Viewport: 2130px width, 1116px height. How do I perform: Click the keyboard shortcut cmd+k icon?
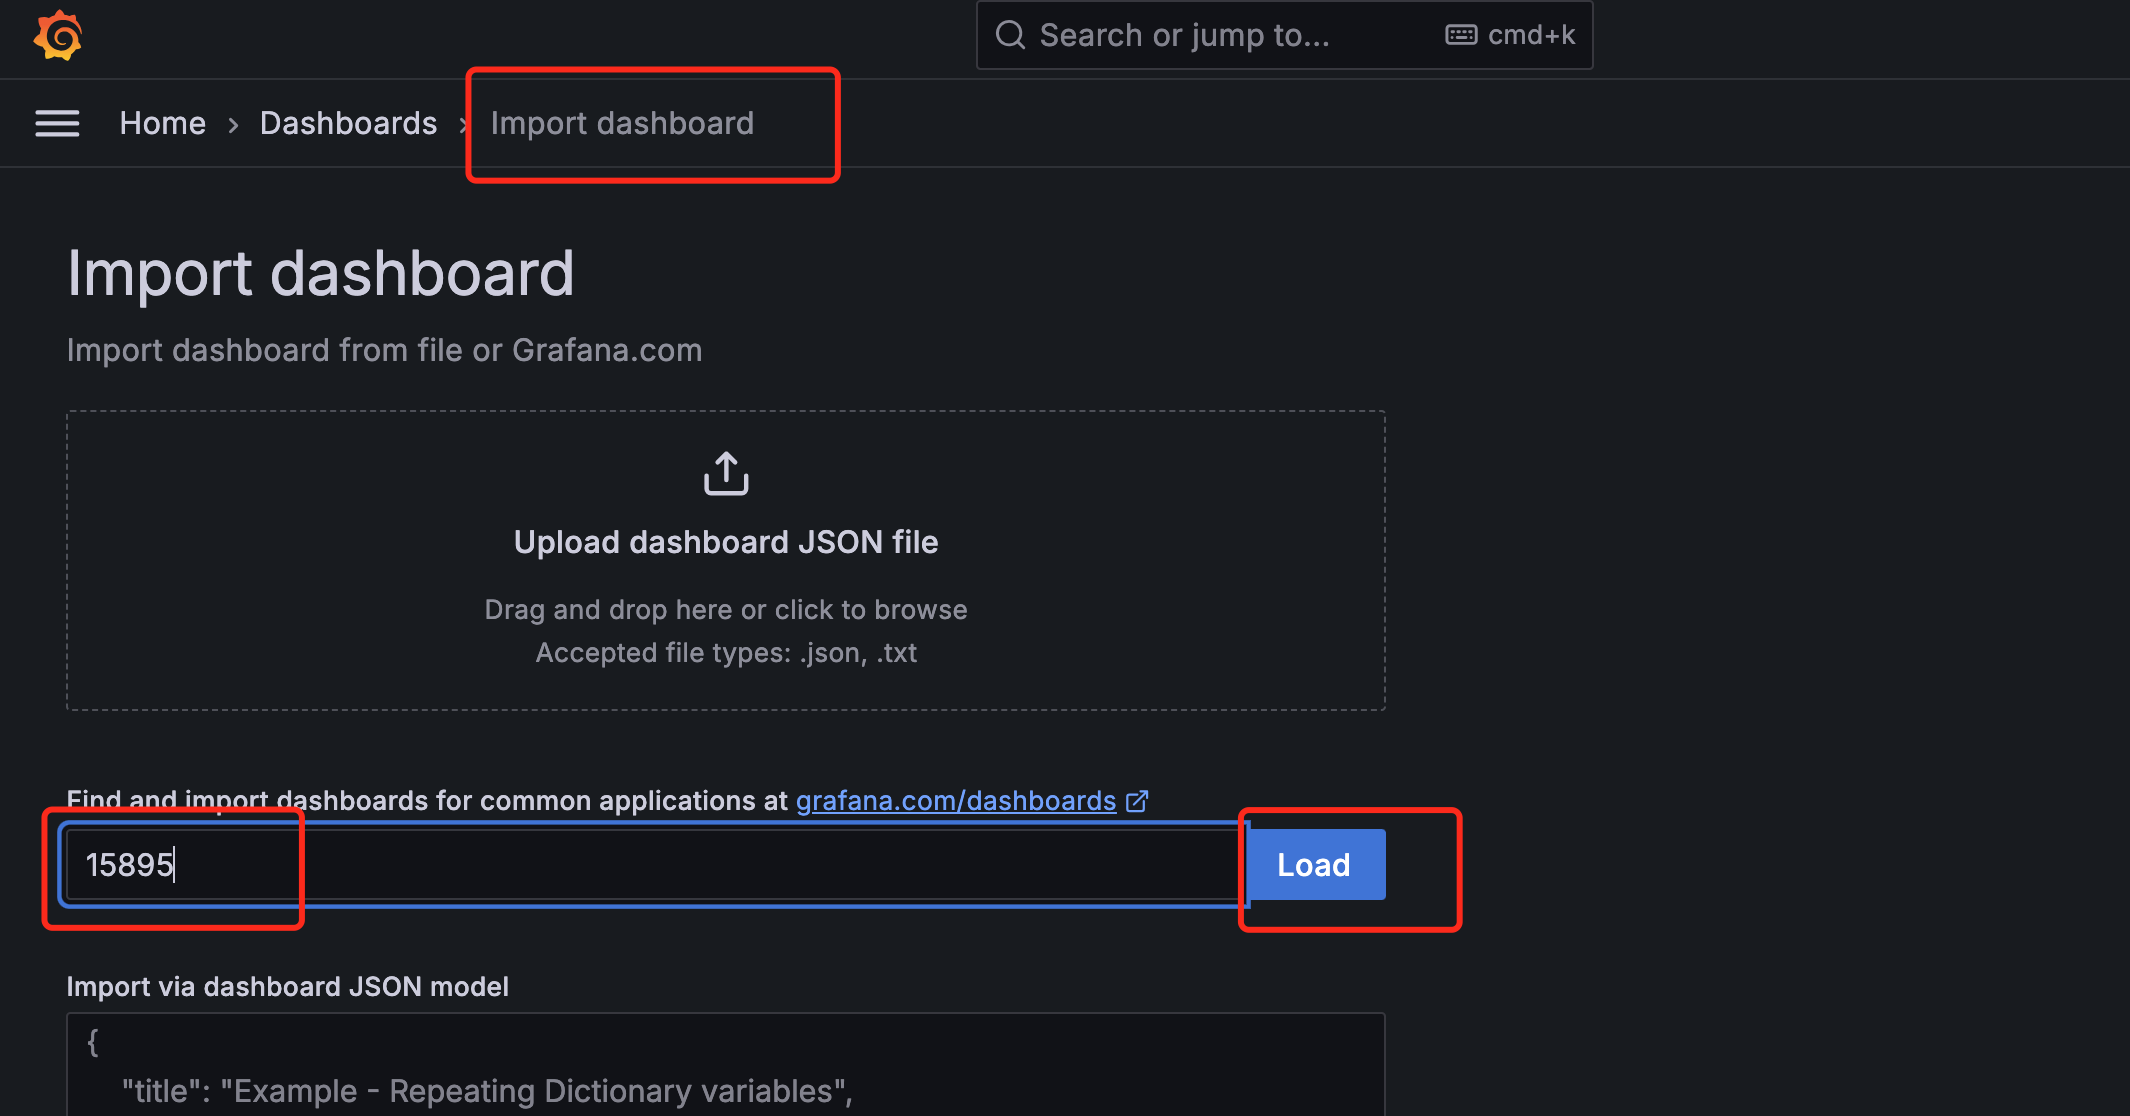click(1461, 35)
